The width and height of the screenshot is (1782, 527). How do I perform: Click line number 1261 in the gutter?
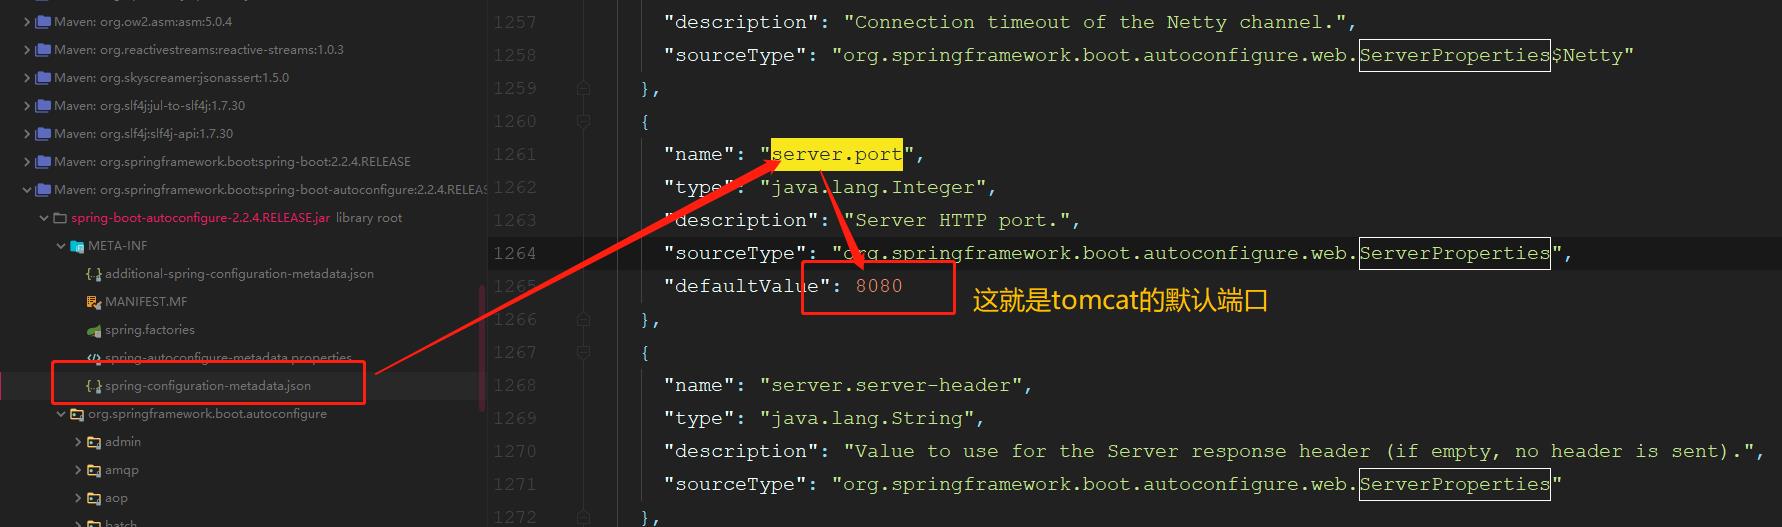coord(514,154)
